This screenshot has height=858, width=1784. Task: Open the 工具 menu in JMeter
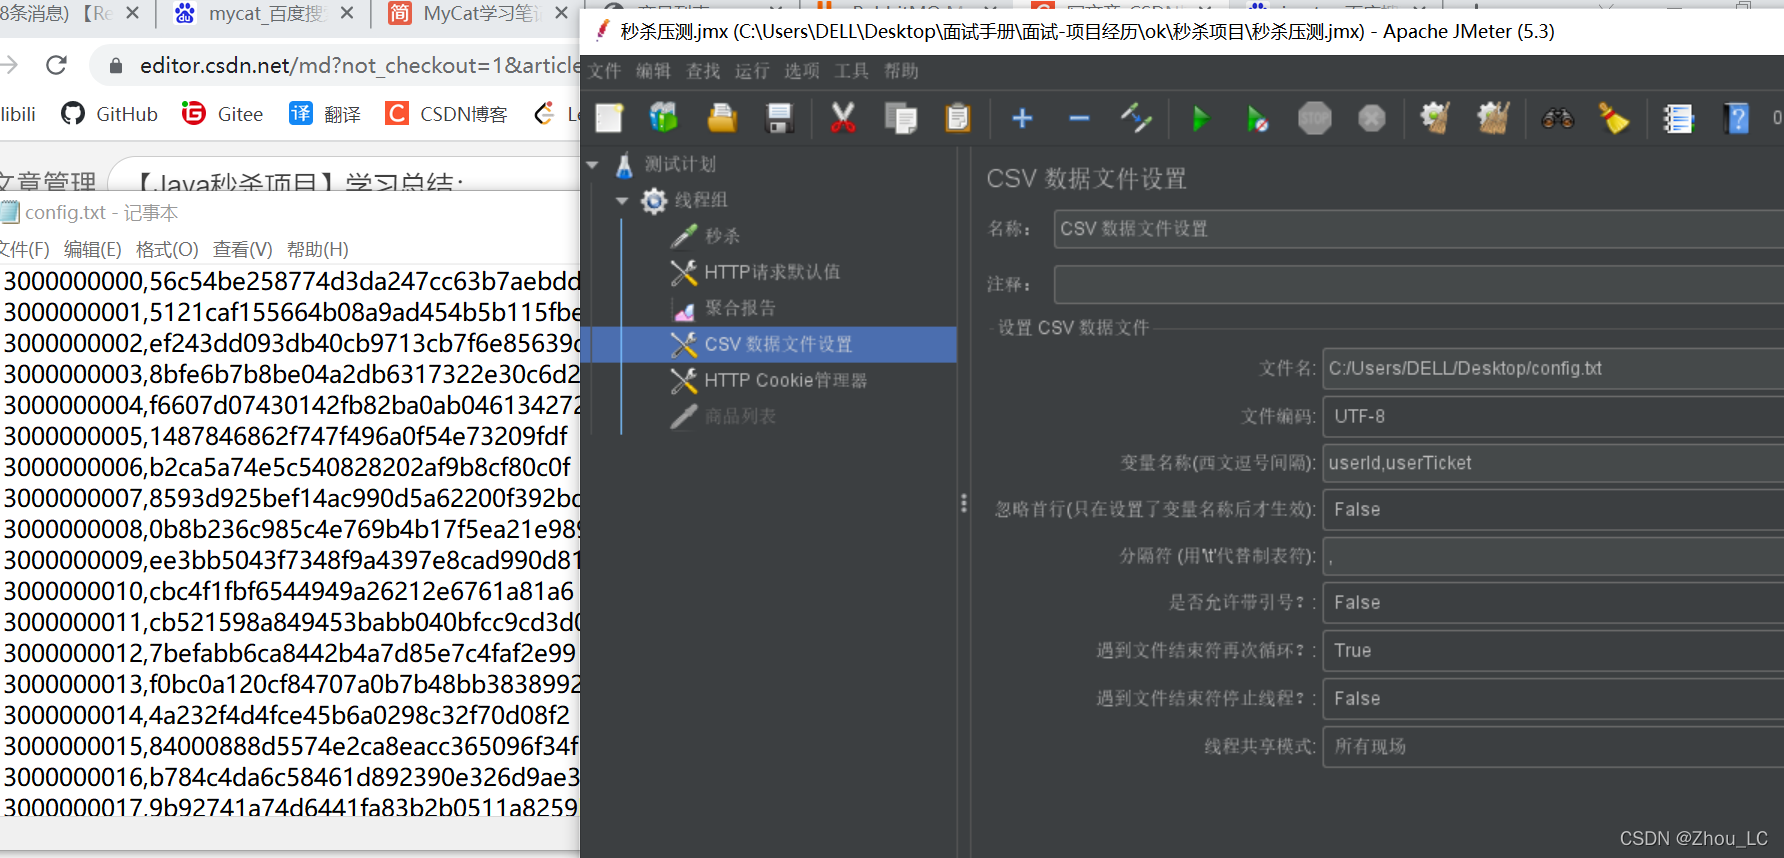(852, 71)
